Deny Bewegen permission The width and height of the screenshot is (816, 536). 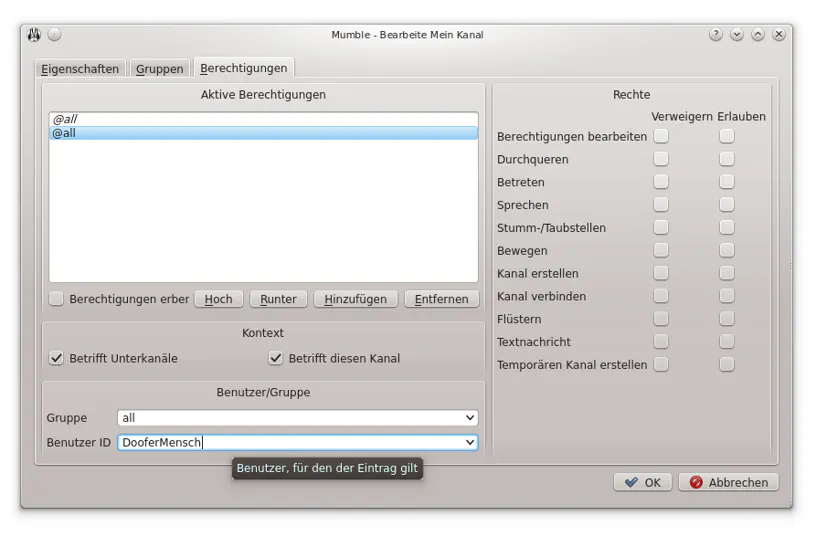[661, 250]
